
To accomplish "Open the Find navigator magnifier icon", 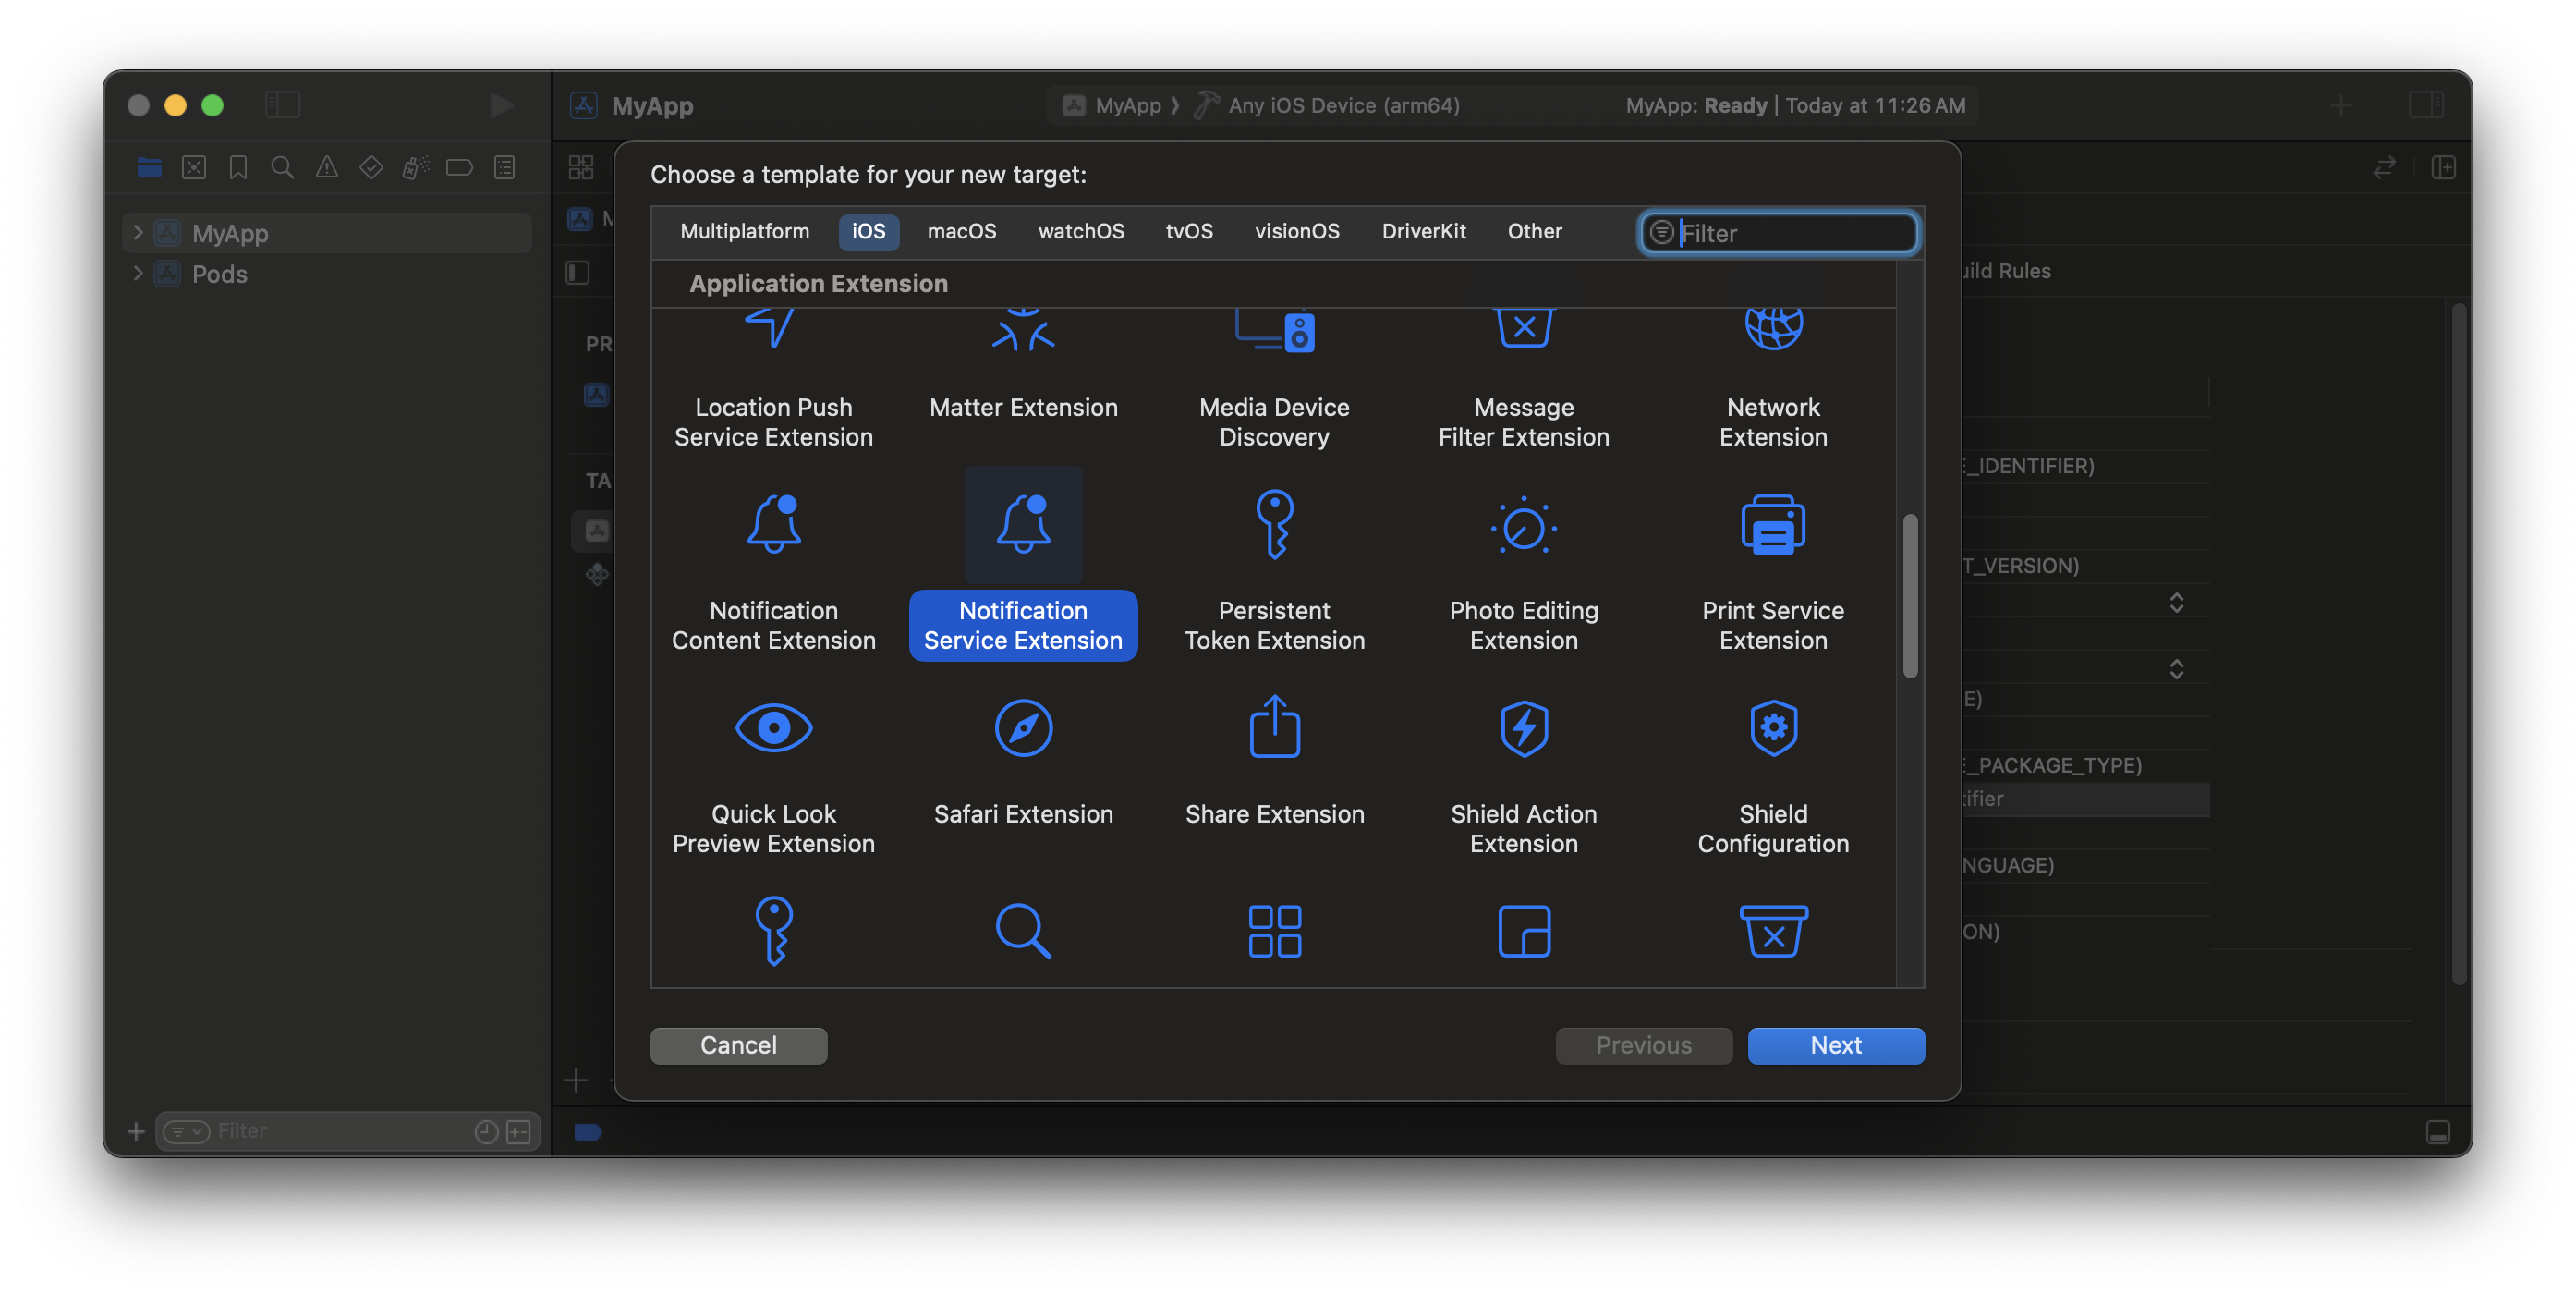I will [x=282, y=167].
